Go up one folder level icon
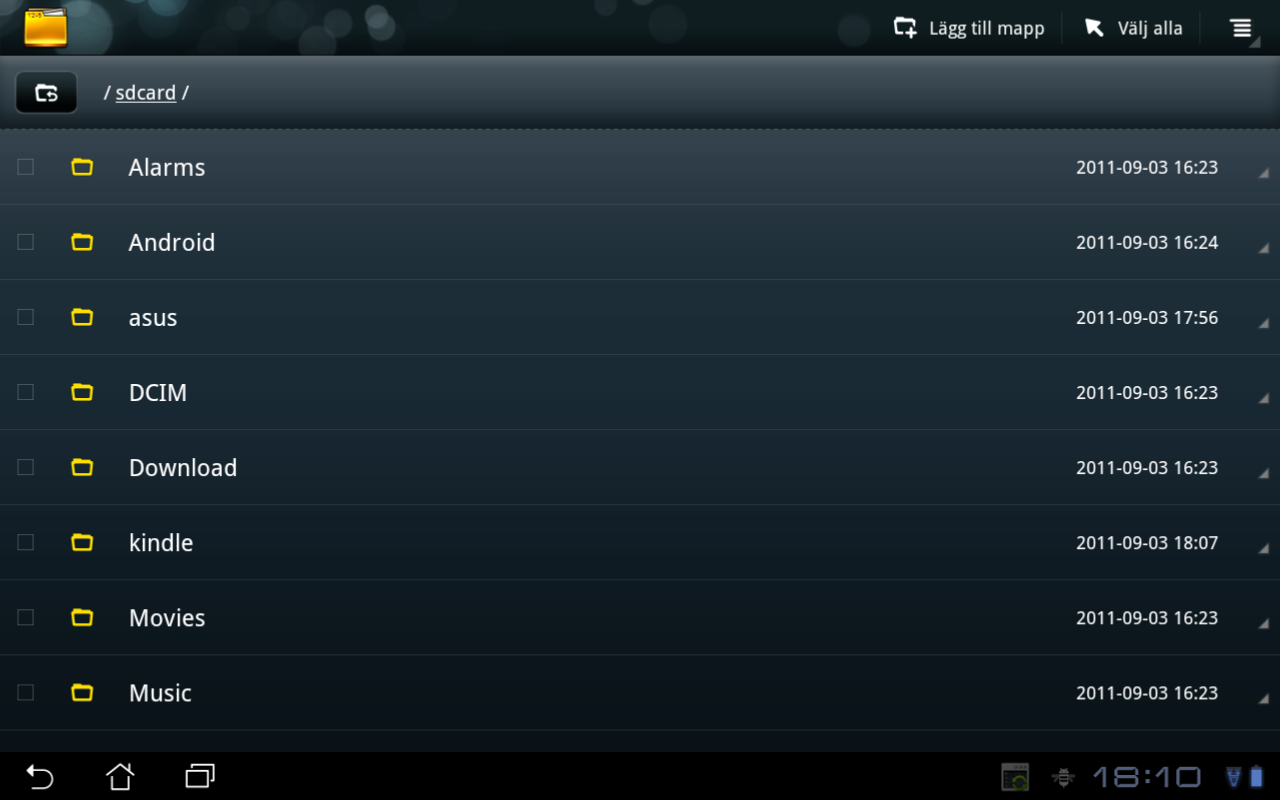The image size is (1280, 800). (x=46, y=93)
